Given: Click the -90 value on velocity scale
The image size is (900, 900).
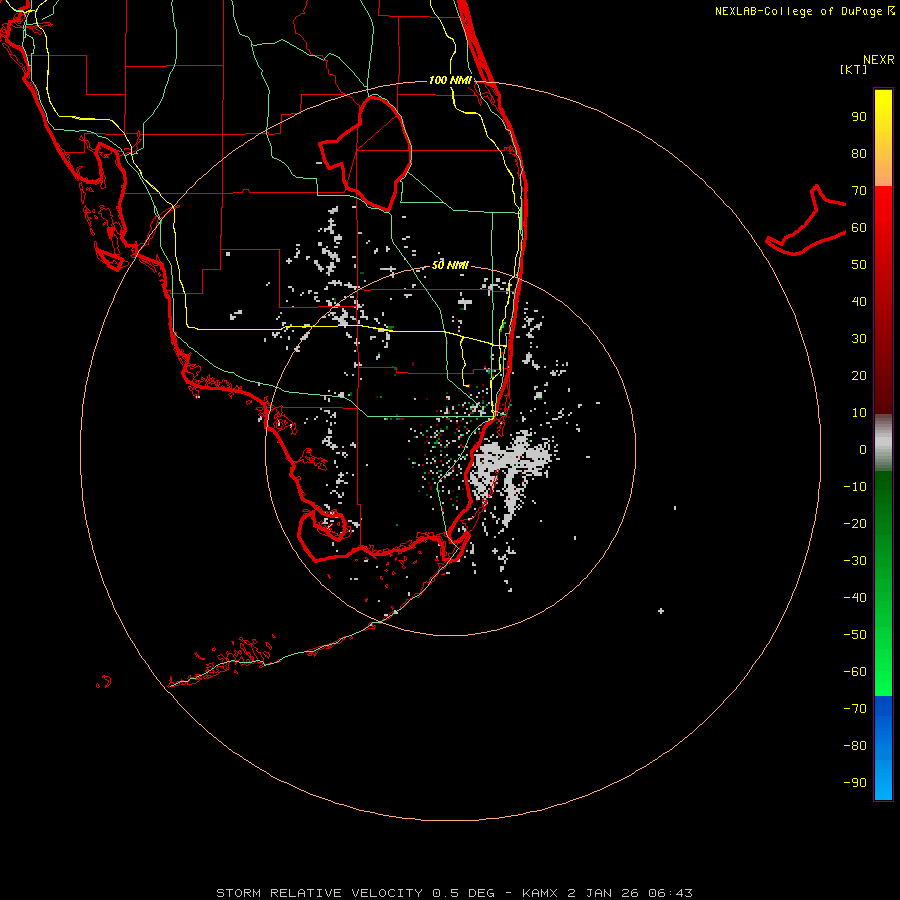Looking at the screenshot, I should [855, 782].
